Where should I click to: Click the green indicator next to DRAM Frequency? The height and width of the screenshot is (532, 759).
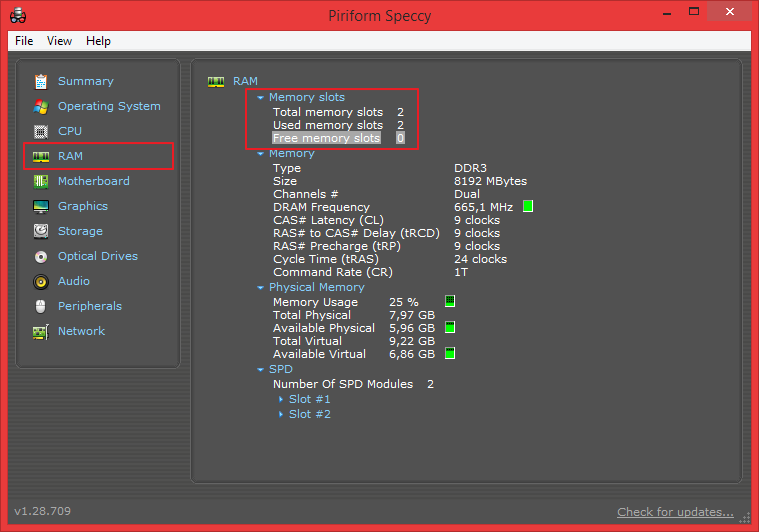(x=528, y=207)
